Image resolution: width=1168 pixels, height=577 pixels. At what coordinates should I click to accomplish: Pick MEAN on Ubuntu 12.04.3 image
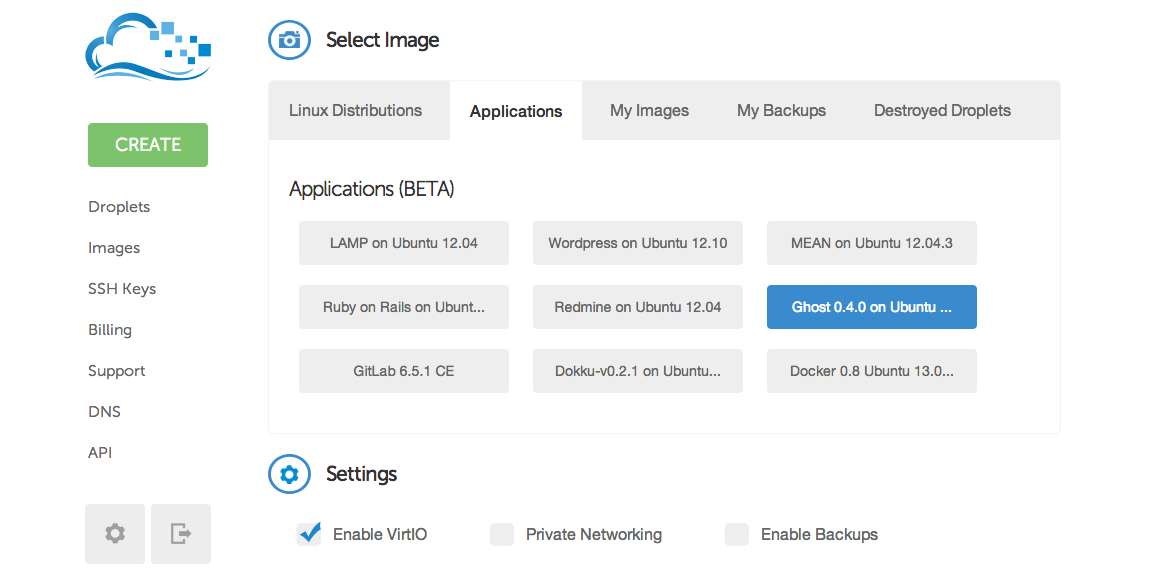pos(872,243)
